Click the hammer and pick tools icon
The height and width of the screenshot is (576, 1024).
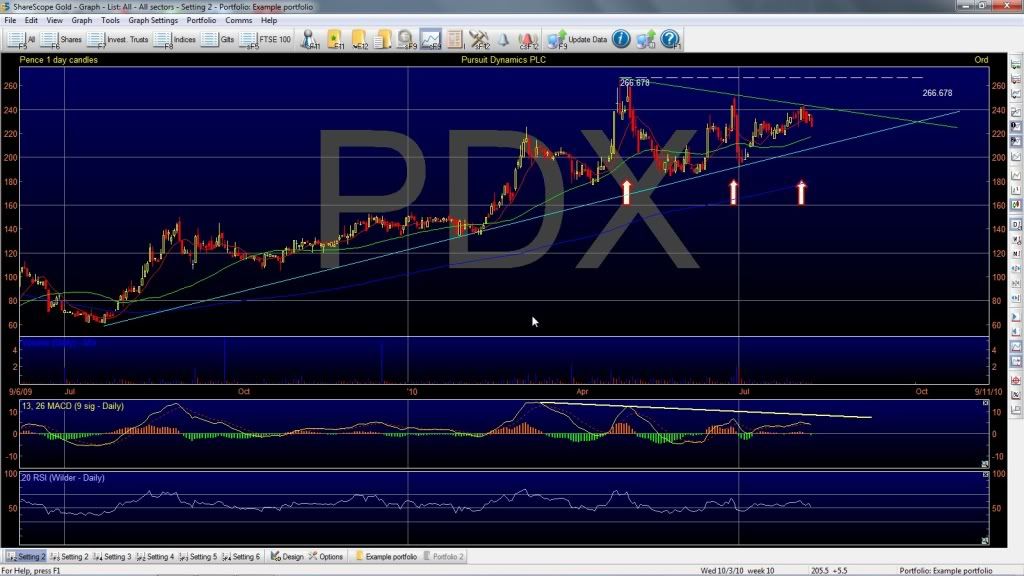[x=479, y=40]
